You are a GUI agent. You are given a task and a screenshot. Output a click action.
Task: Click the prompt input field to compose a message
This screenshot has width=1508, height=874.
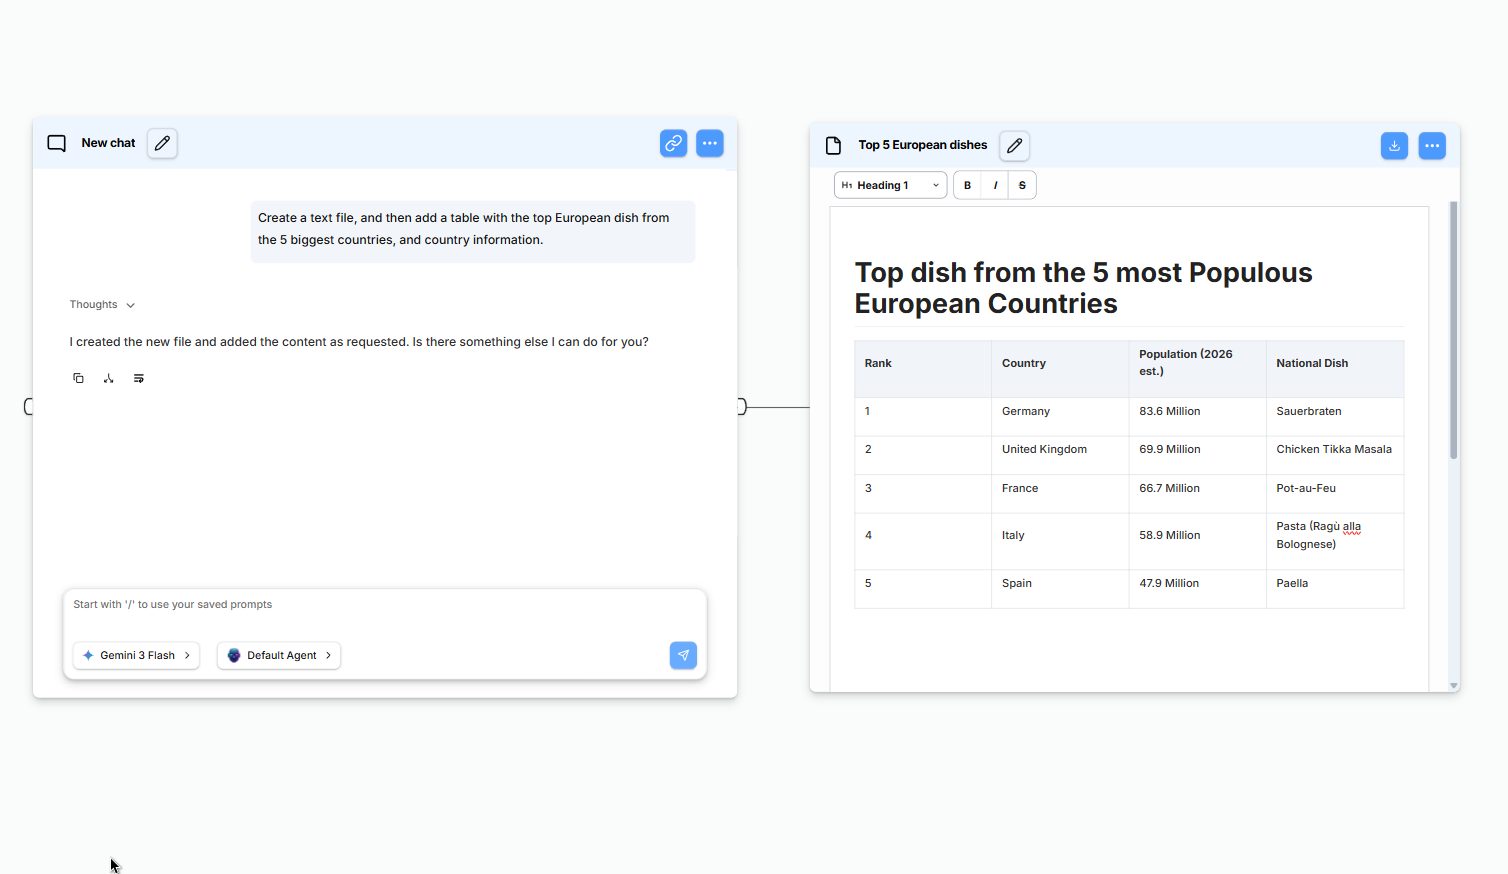coord(385,604)
